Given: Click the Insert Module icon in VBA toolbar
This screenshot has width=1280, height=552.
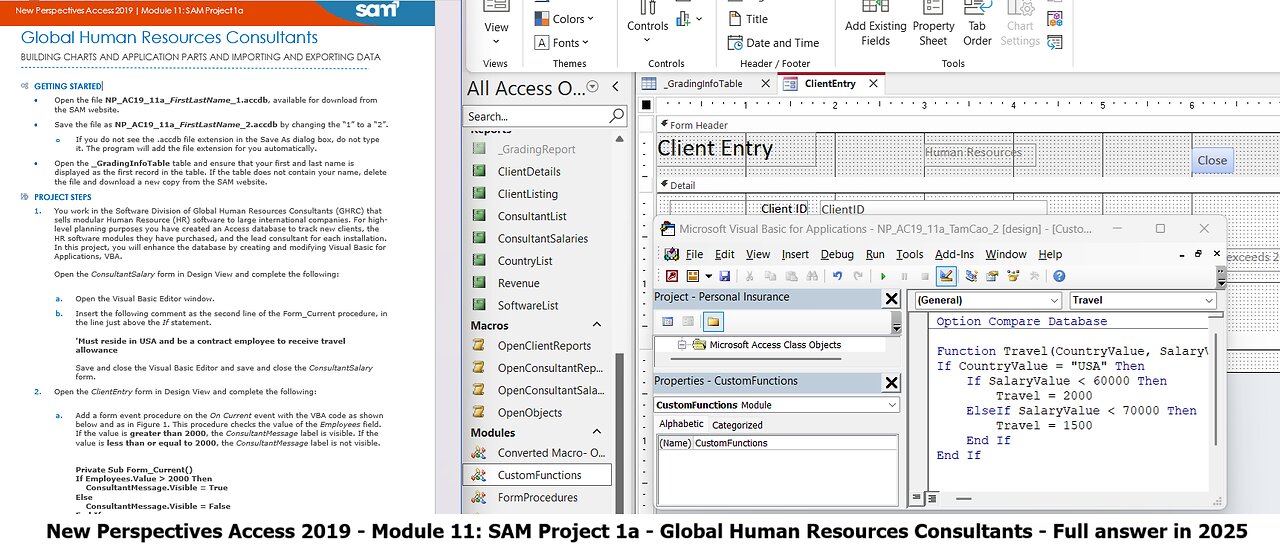Looking at the screenshot, I should point(692,276).
